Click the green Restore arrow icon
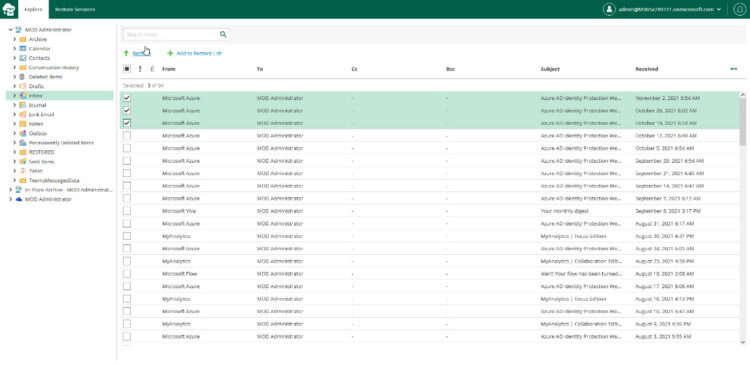Screen dimensions: 750x366 [126, 54]
